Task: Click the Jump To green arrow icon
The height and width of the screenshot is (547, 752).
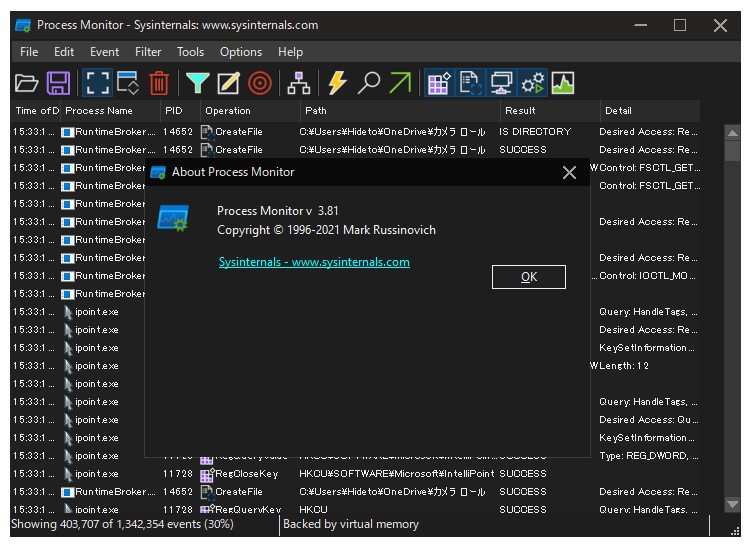Action: pos(400,83)
